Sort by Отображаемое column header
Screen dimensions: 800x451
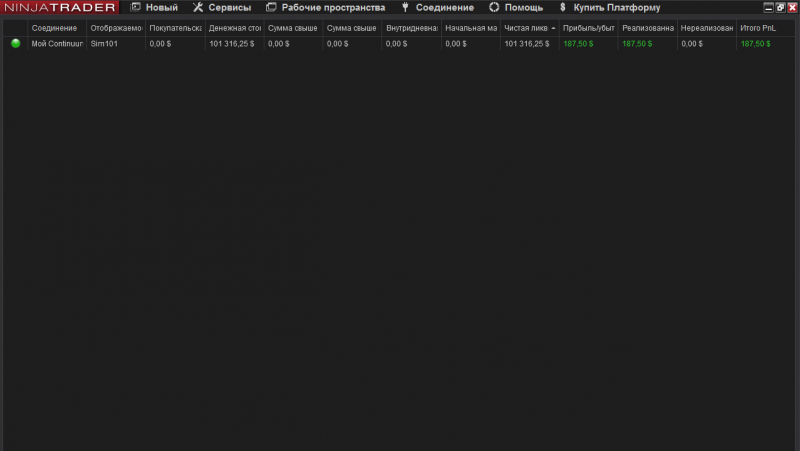(x=116, y=28)
